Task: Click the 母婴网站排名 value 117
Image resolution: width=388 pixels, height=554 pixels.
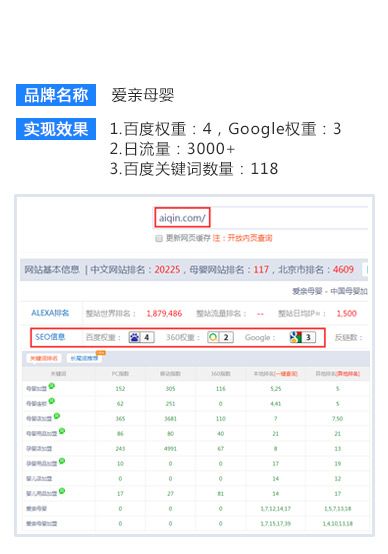Action: coord(261,270)
